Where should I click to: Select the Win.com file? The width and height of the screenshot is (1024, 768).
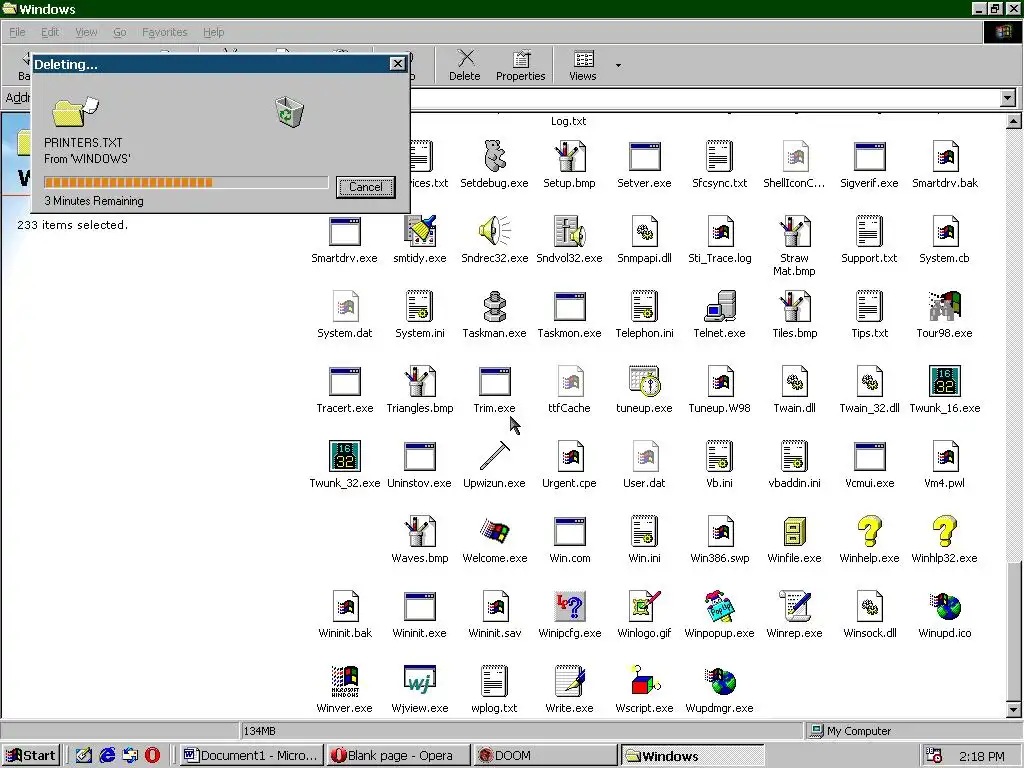coord(569,541)
